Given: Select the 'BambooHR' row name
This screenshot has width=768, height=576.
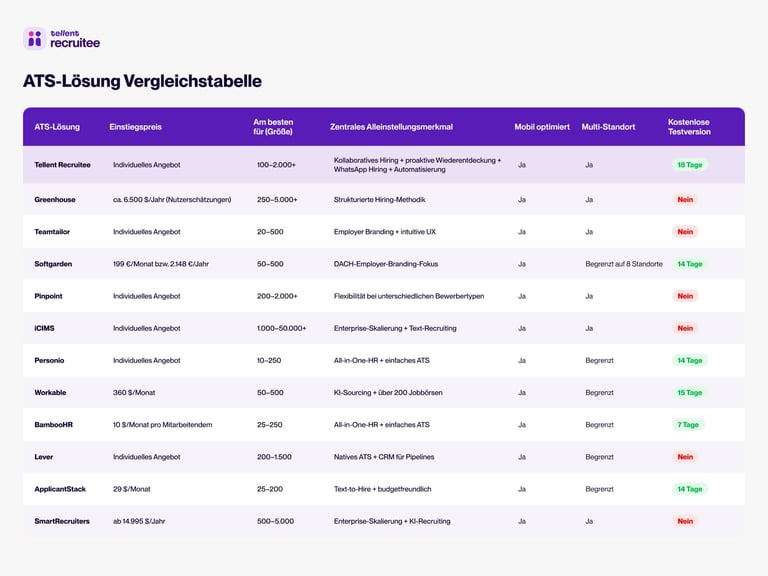Looking at the screenshot, I should [x=53, y=425].
